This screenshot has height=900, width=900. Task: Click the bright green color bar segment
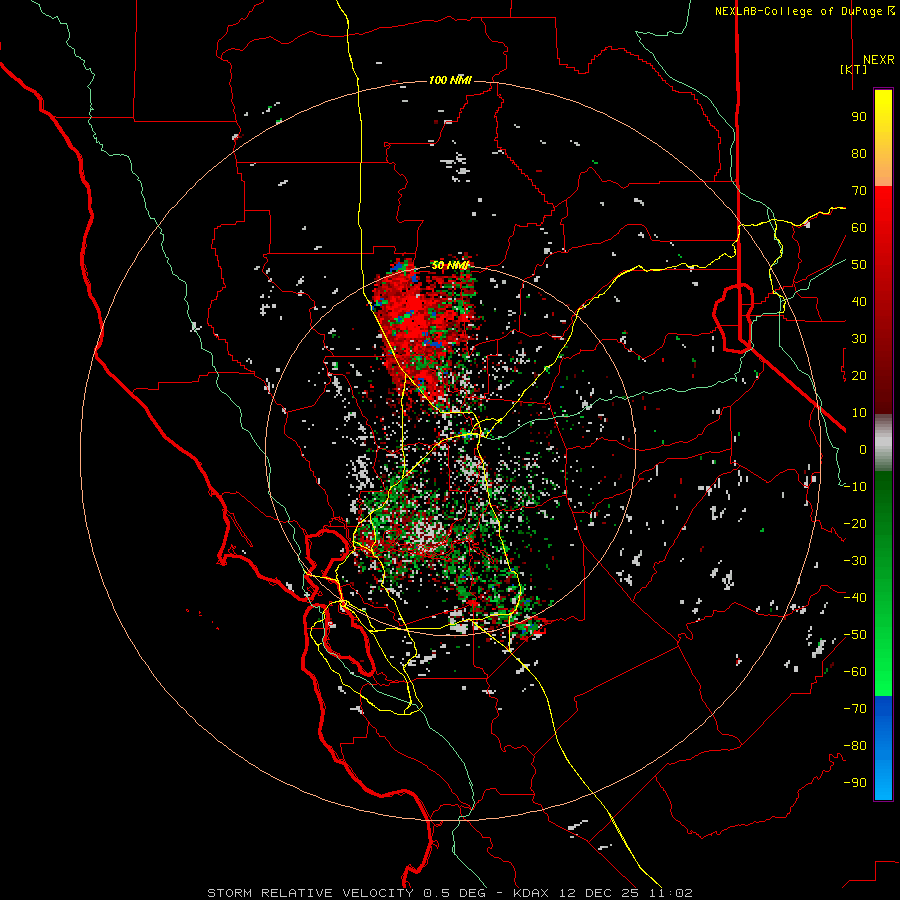coord(883,660)
